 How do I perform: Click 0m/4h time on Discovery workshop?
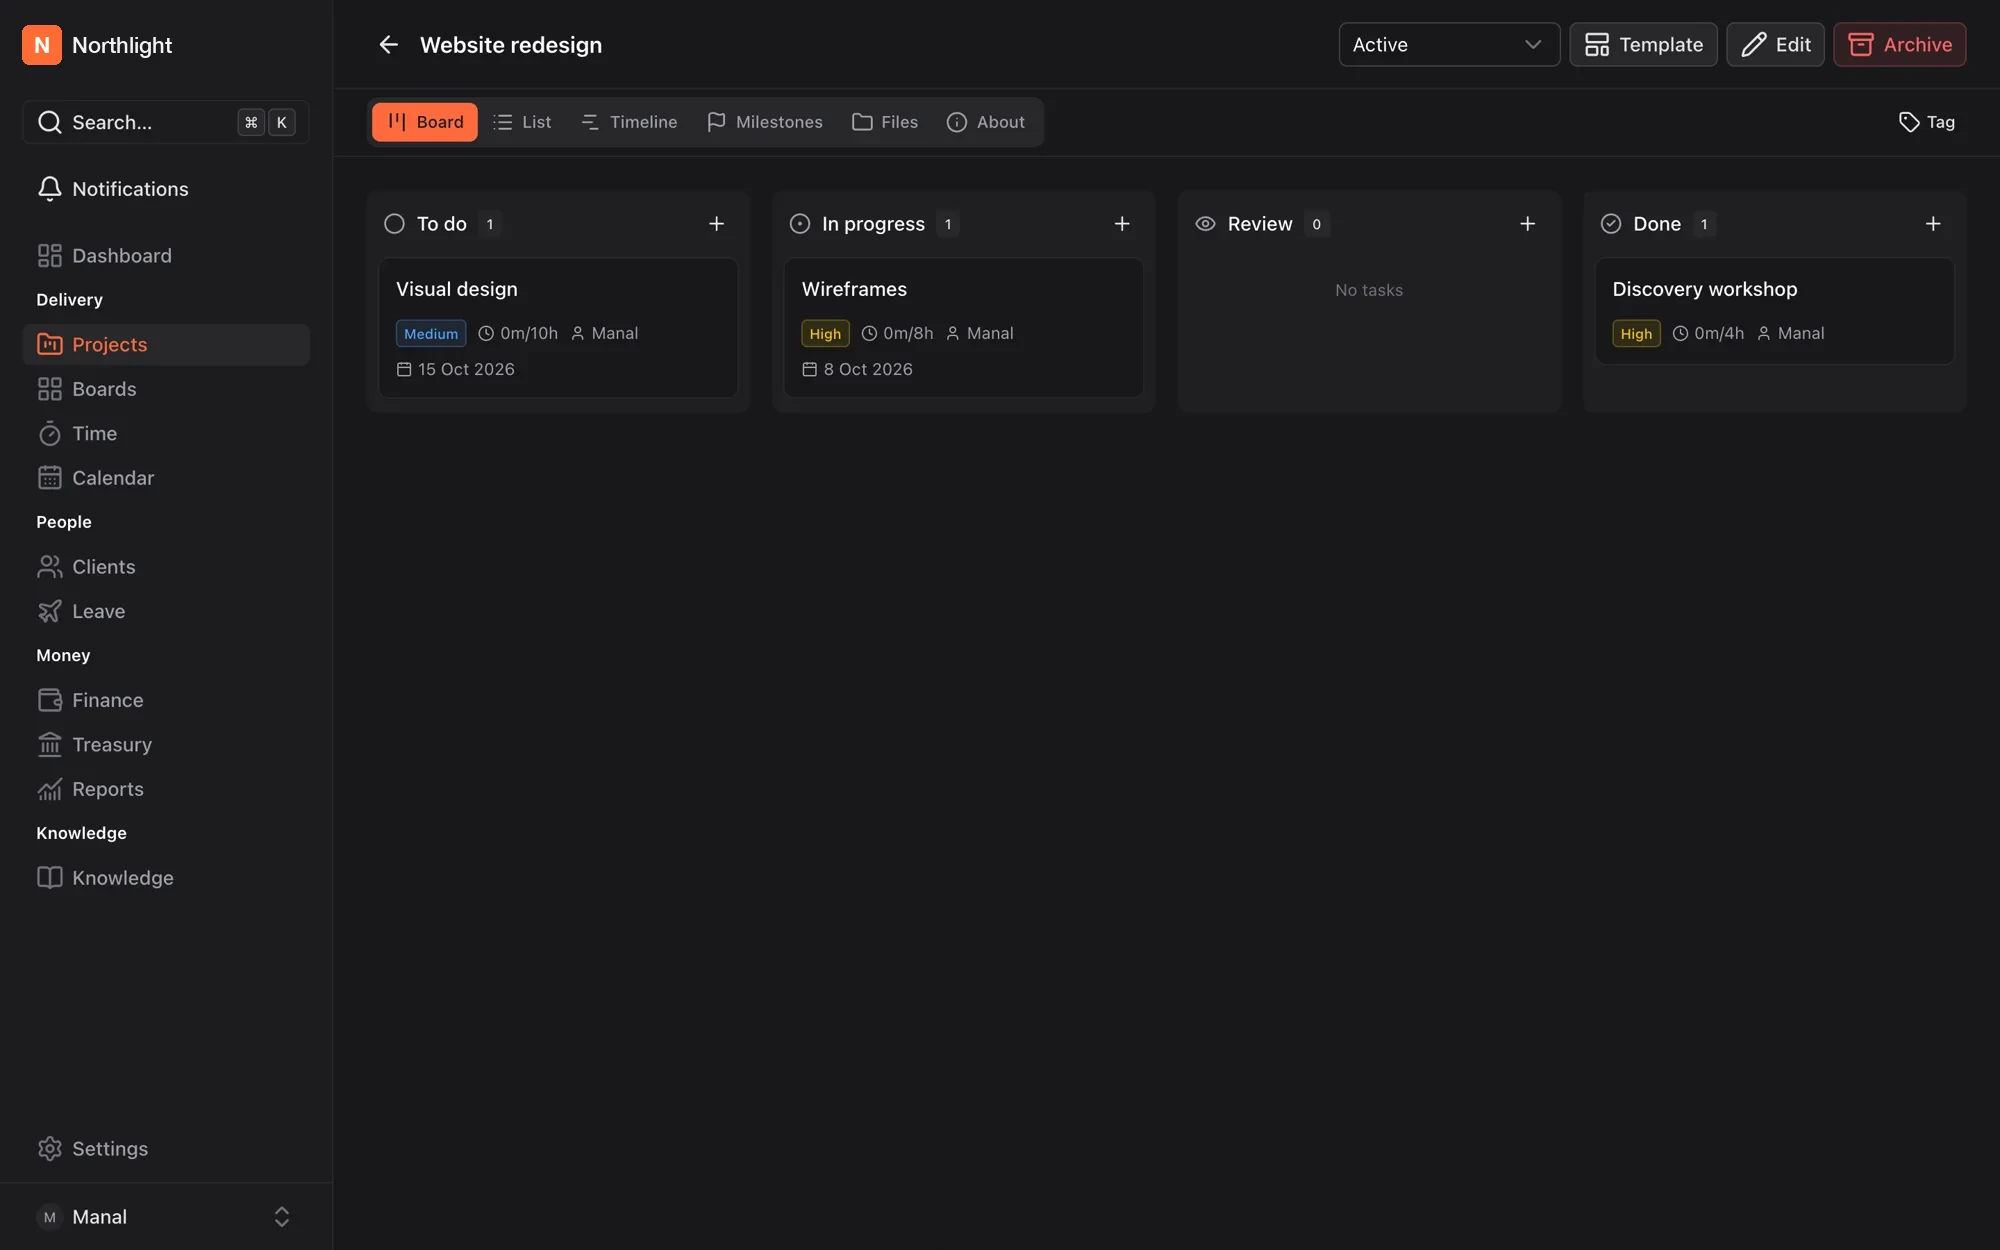(x=1708, y=334)
